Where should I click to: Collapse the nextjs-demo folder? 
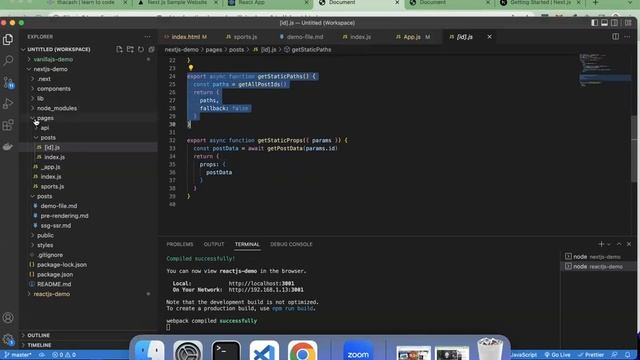[89, 69]
